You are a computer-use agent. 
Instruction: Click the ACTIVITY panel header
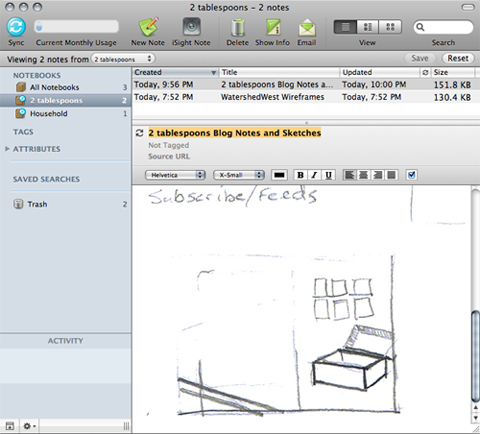[66, 341]
